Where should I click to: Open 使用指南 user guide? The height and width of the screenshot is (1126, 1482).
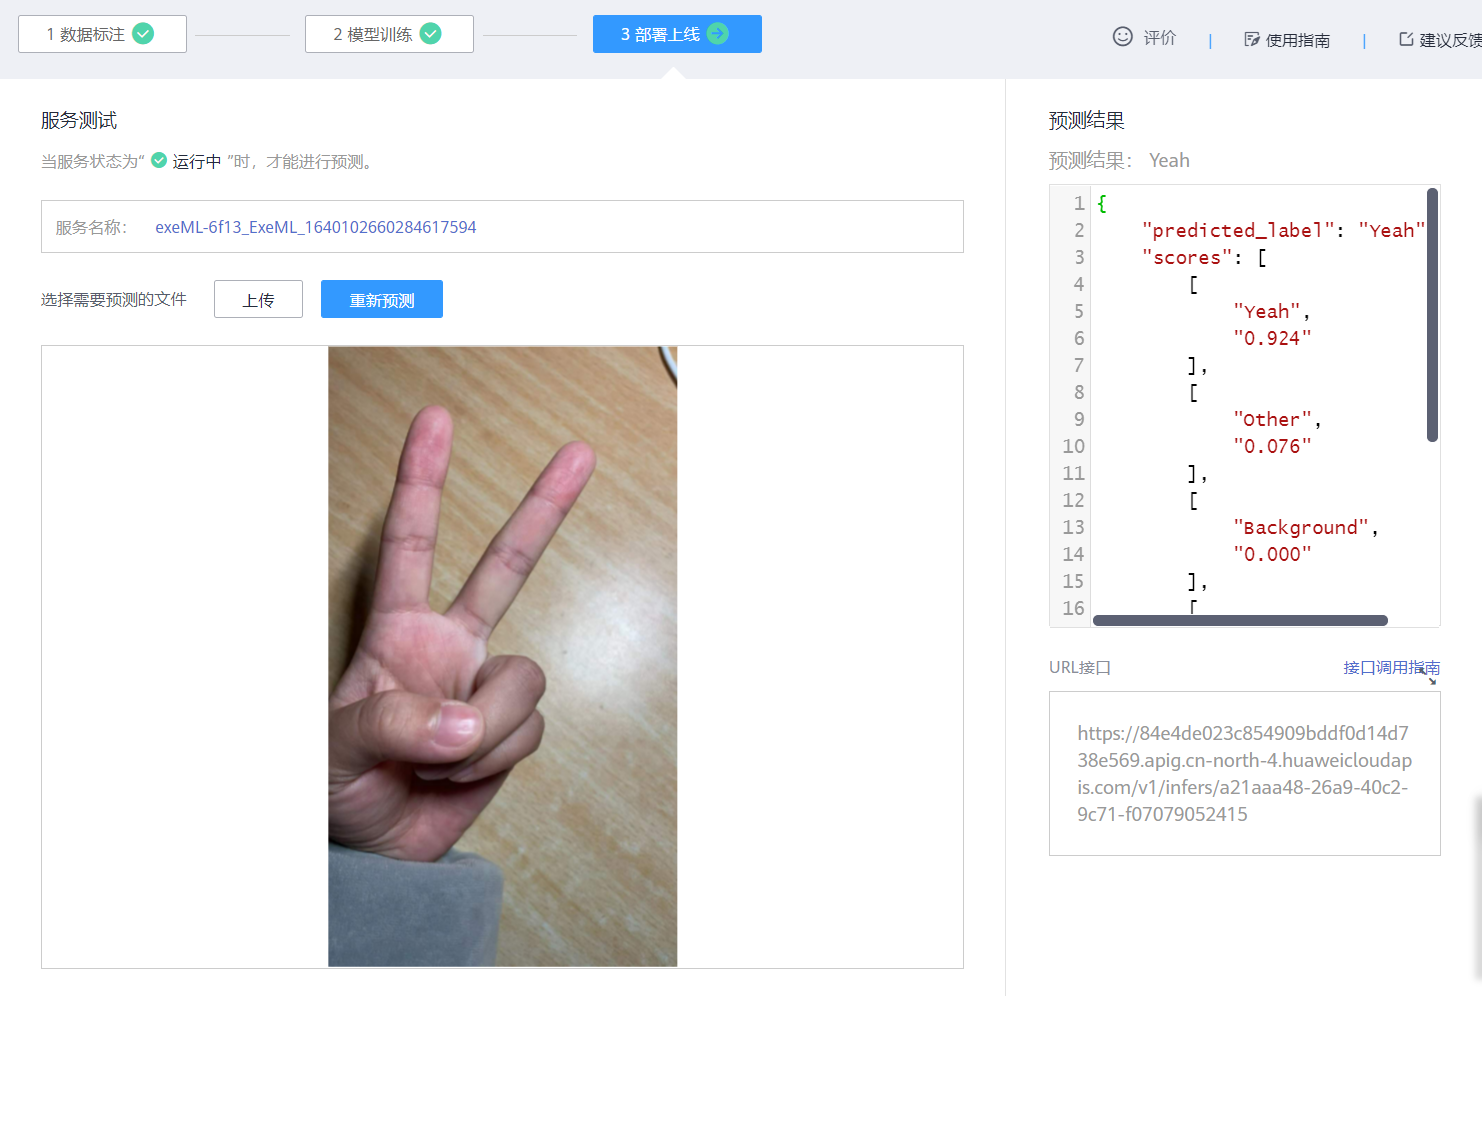click(1298, 40)
